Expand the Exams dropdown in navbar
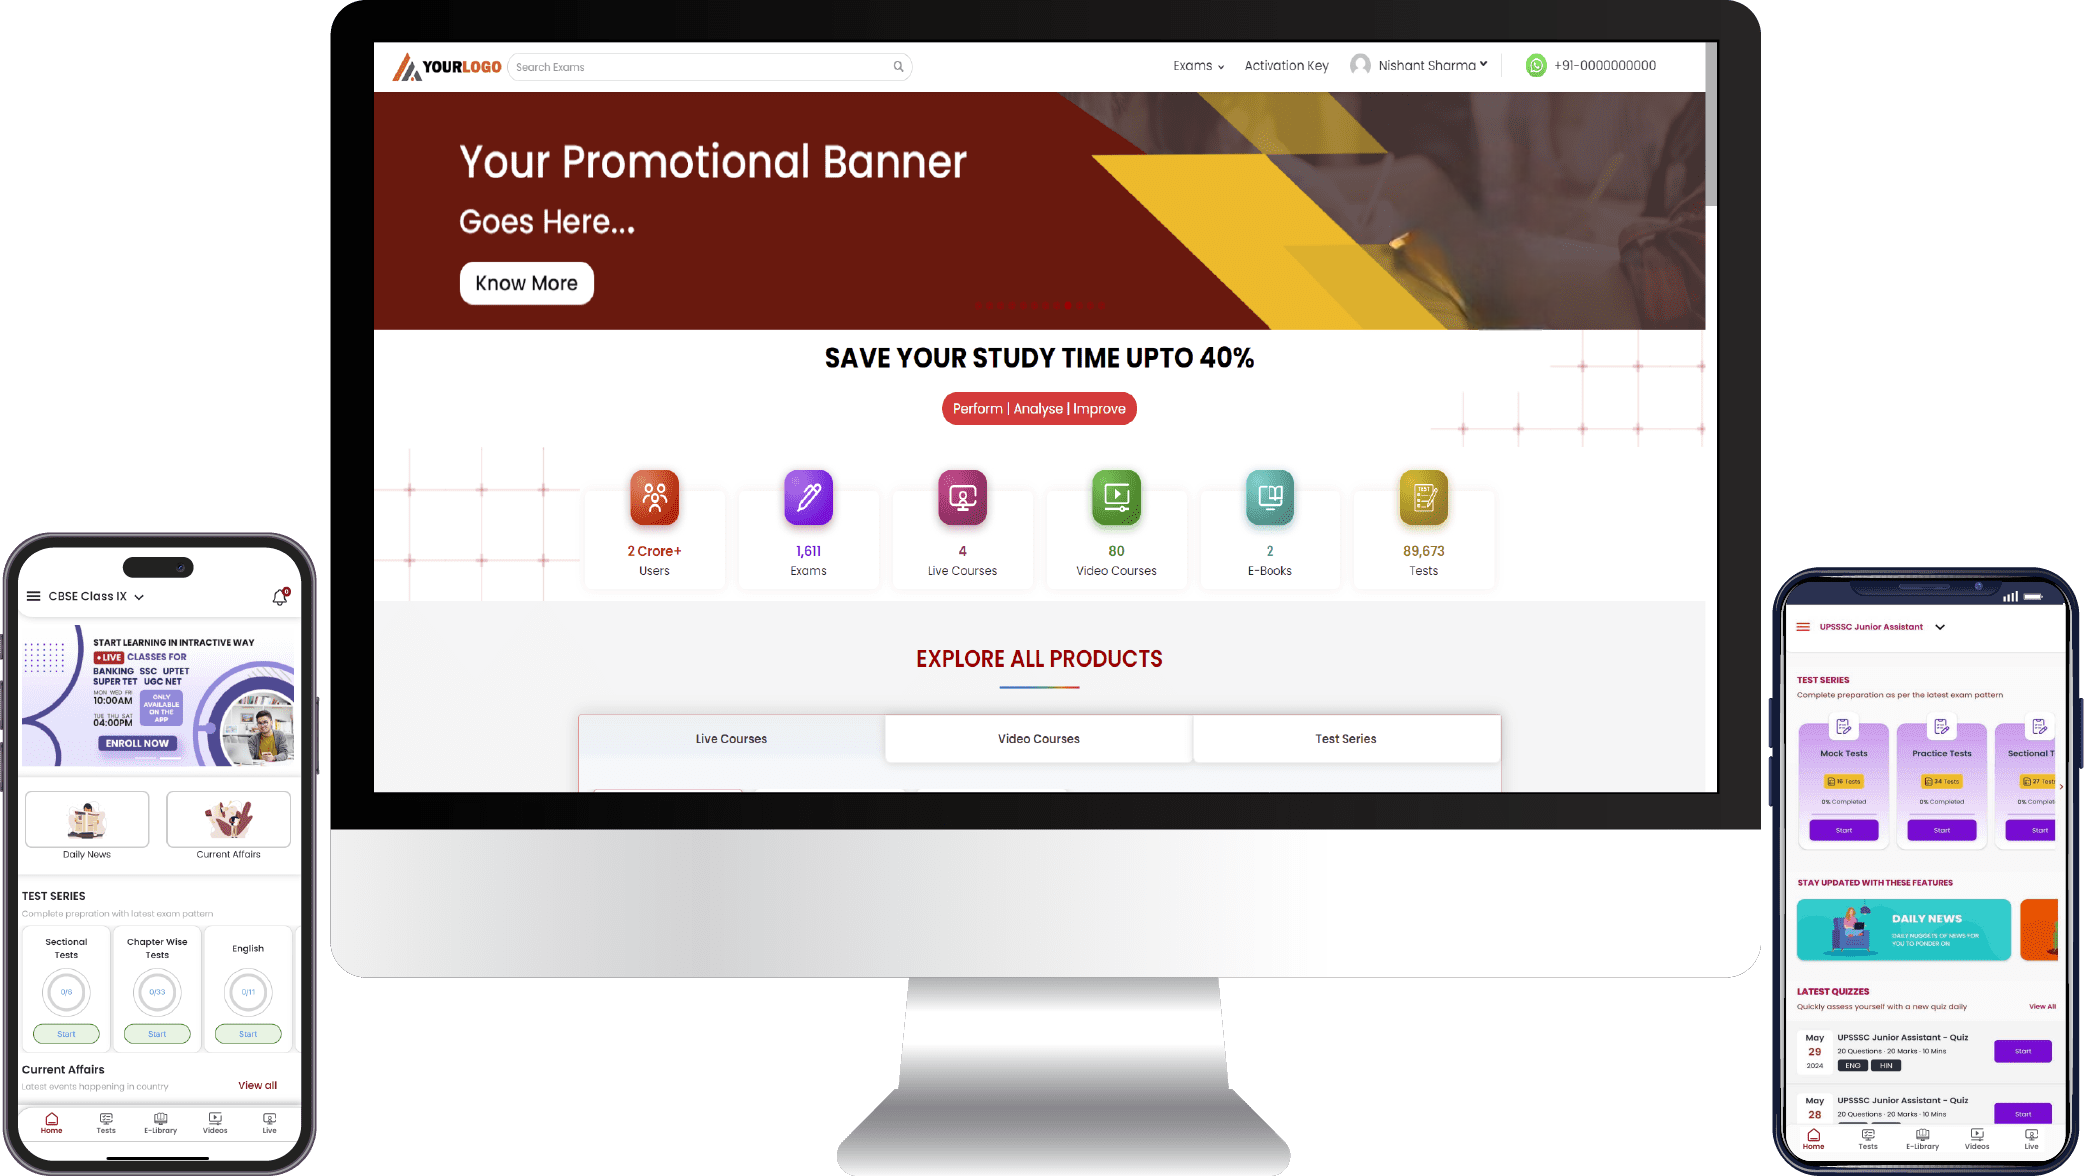 [1198, 64]
